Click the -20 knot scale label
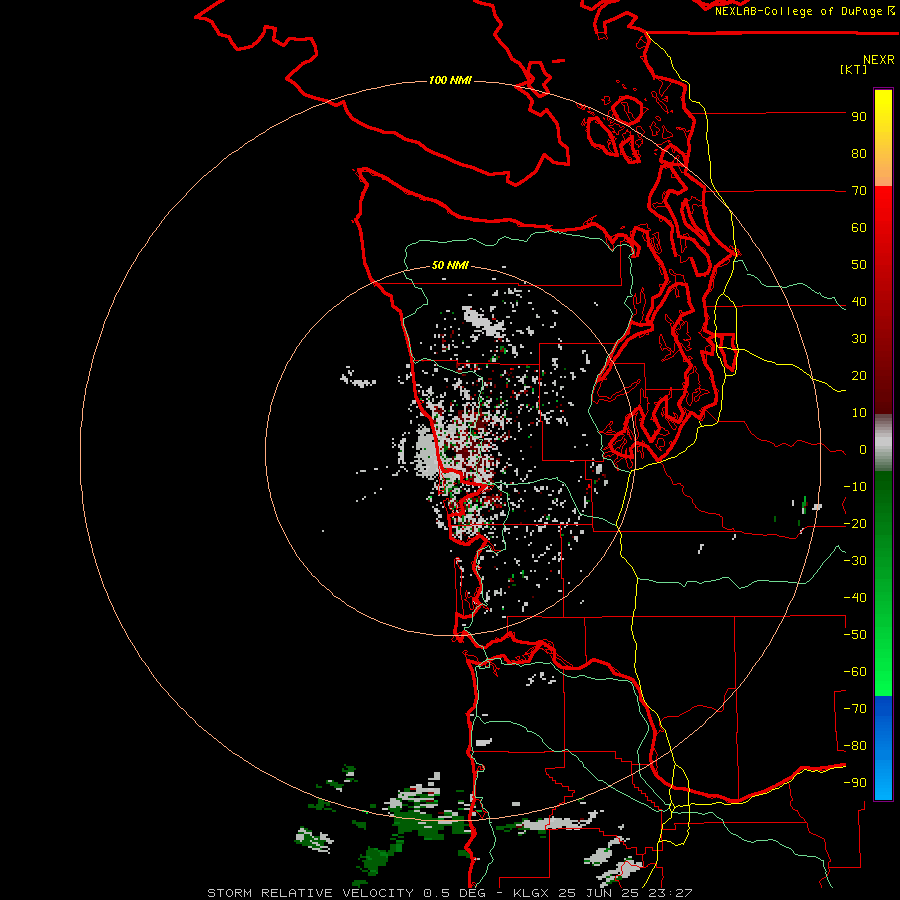900x900 pixels. tap(855, 524)
